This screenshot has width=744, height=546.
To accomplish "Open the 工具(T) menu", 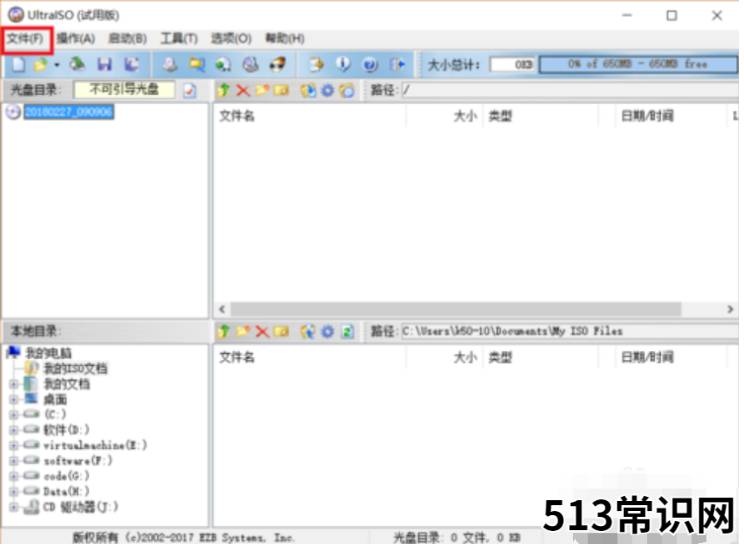I will coord(179,38).
